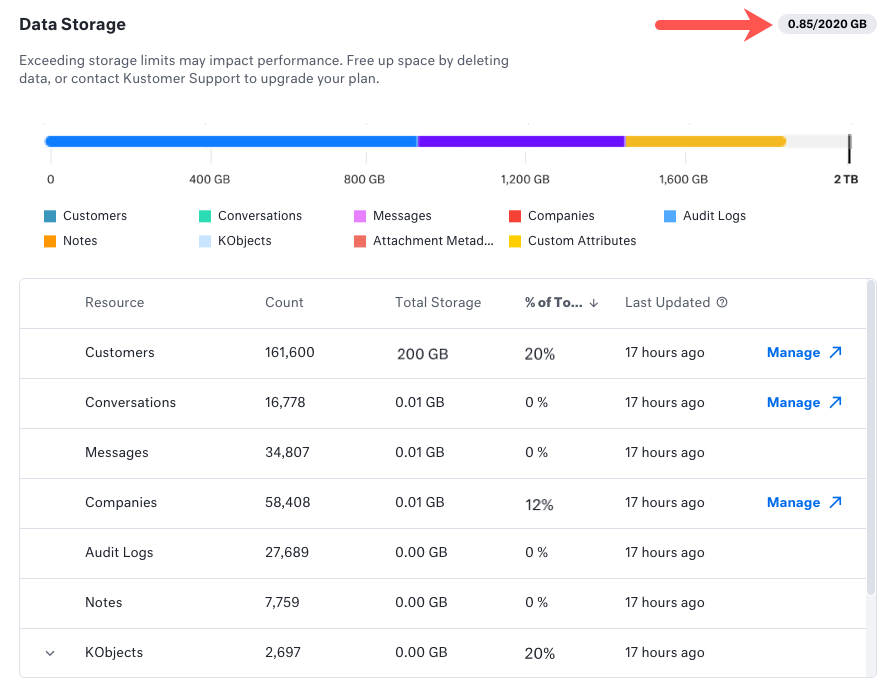Click the KObjects legend color swatch

click(x=205, y=241)
